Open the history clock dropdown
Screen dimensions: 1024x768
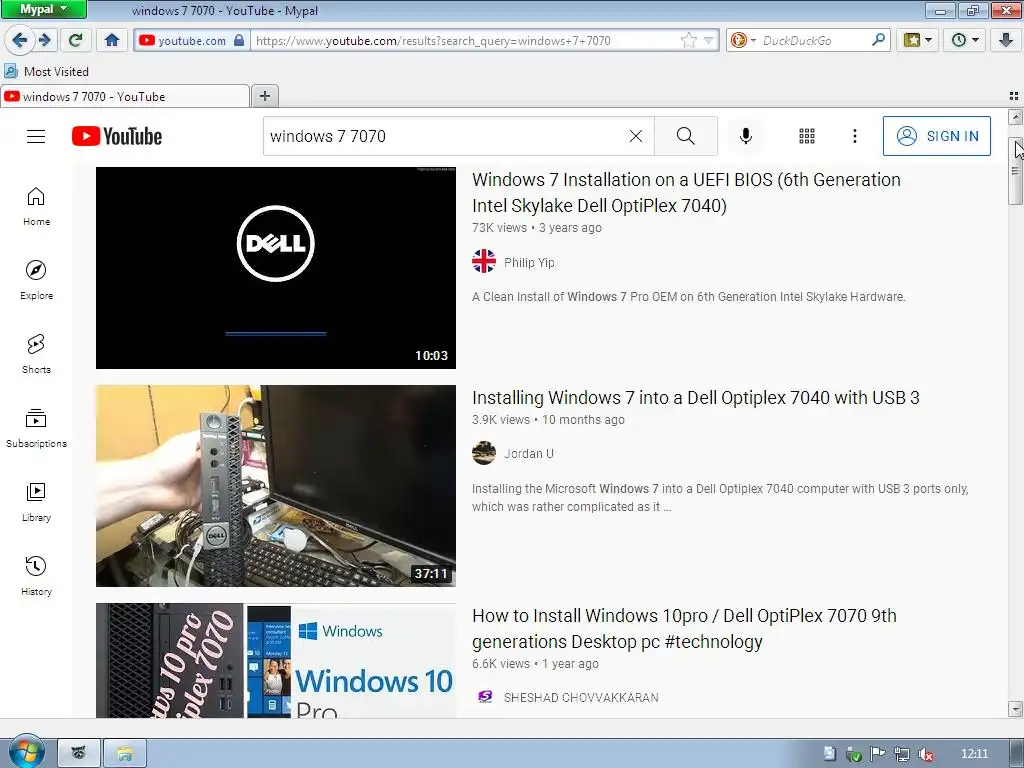(965, 40)
